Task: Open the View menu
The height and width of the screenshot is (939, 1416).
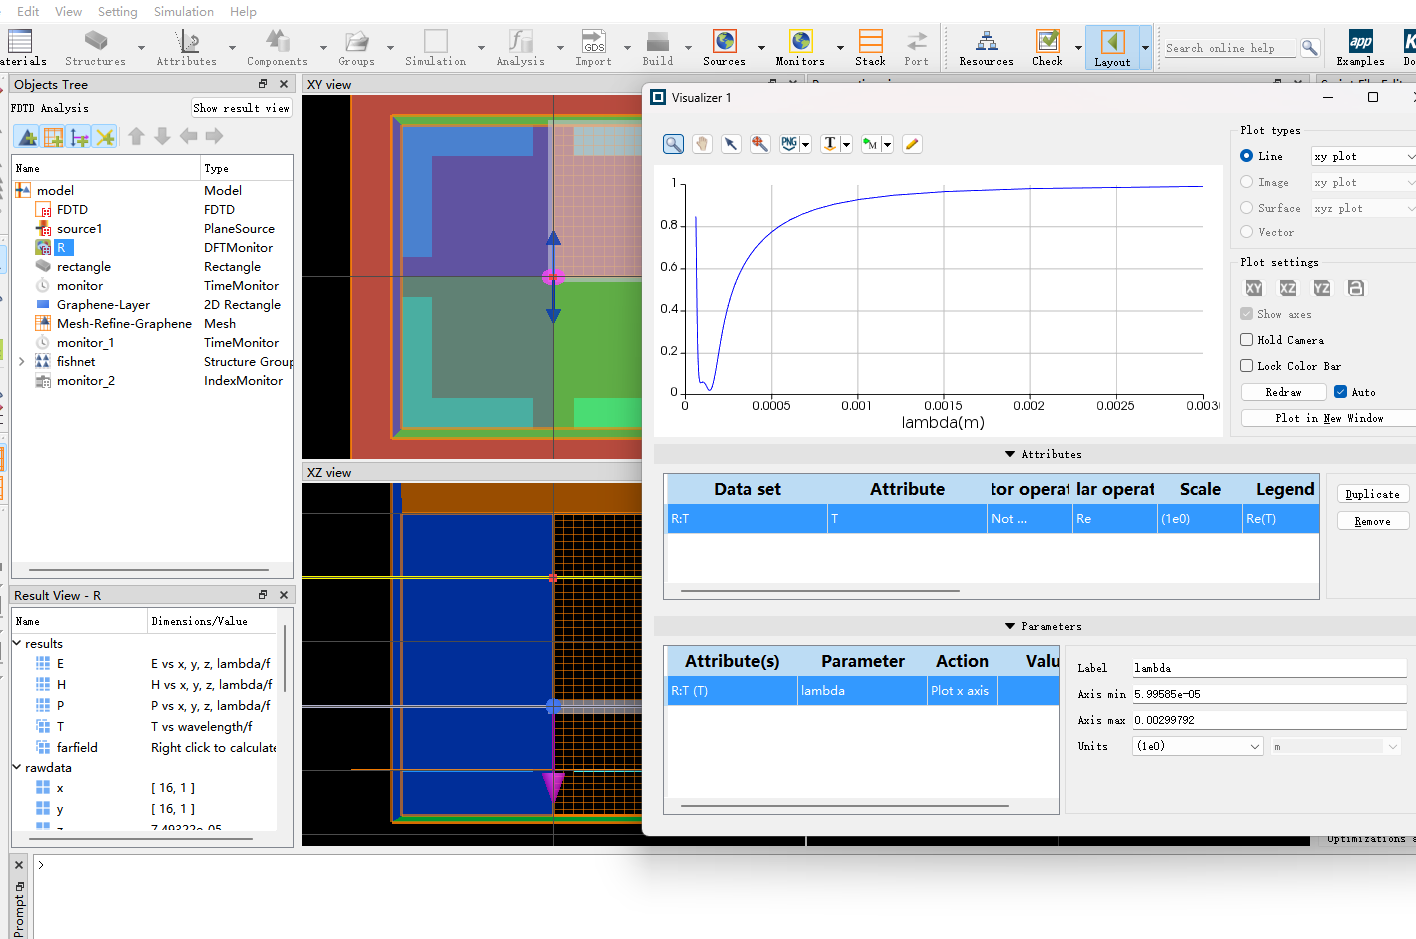Action: pos(69,11)
